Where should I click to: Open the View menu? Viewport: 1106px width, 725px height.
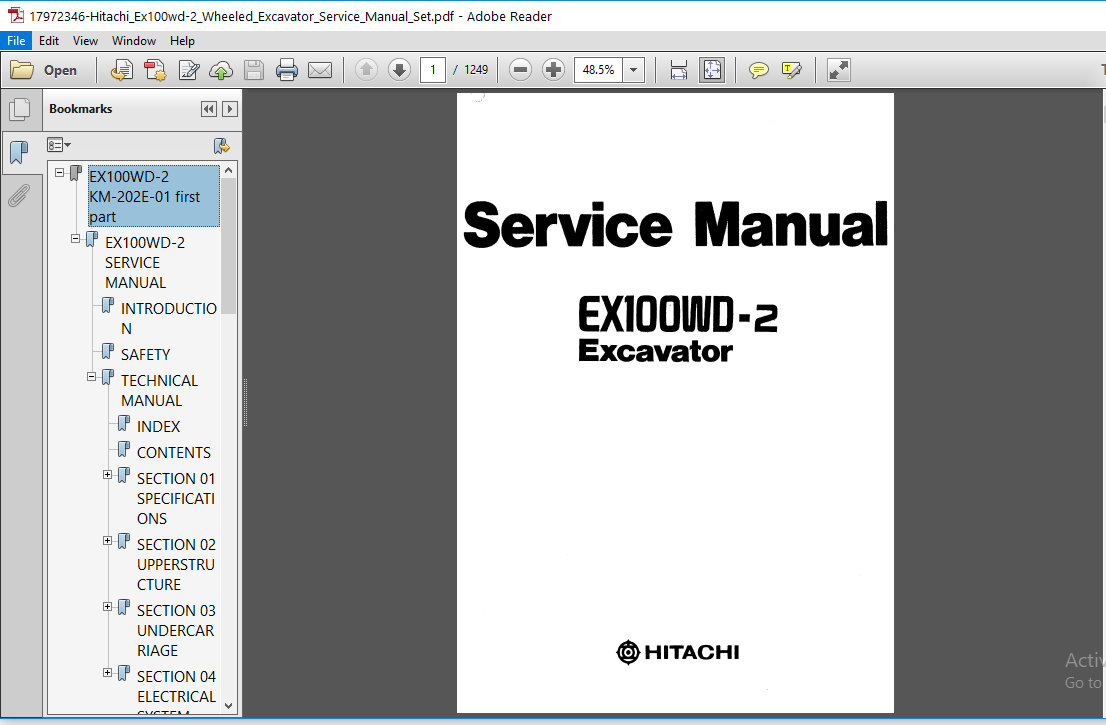[x=85, y=41]
